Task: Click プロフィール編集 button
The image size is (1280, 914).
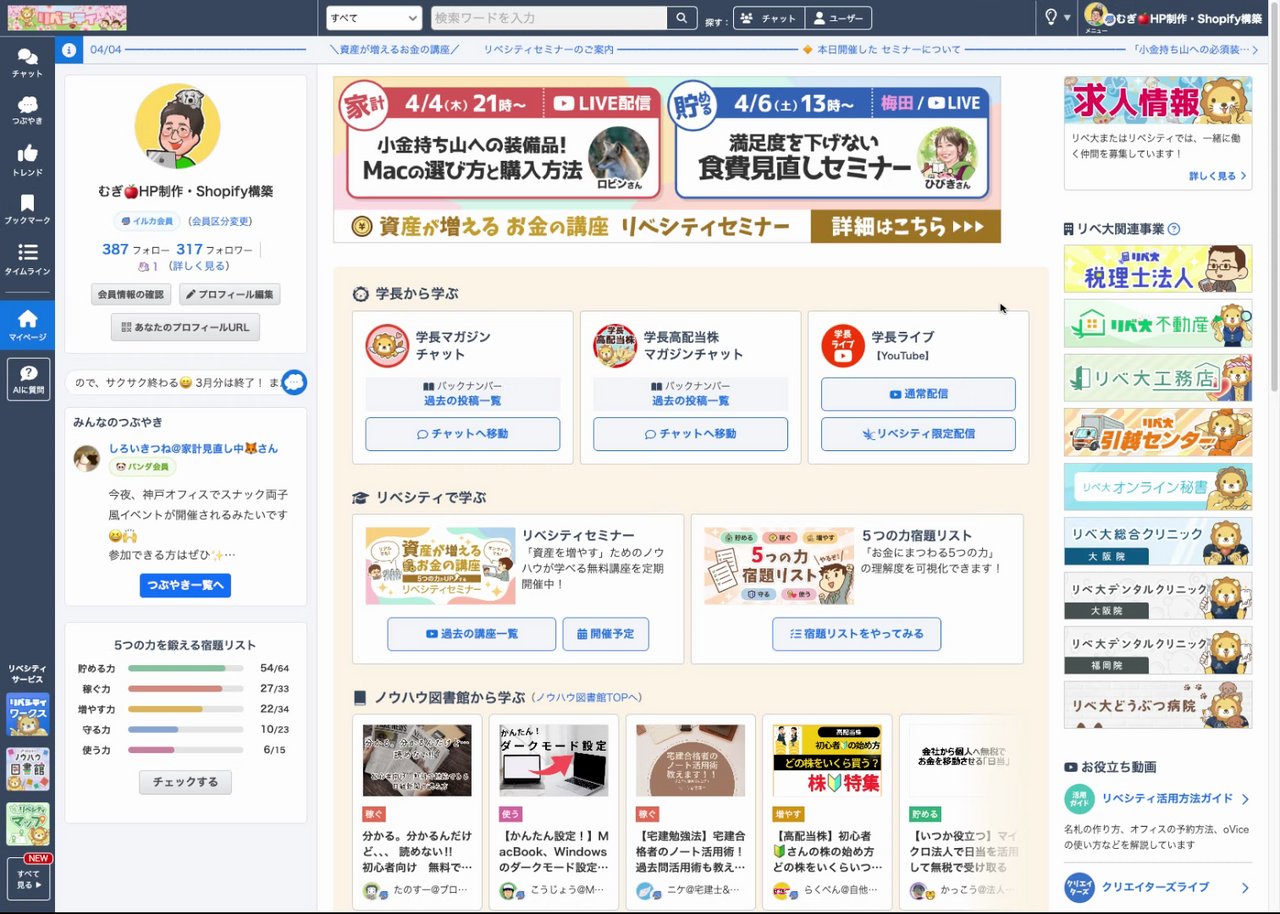Action: click(x=230, y=295)
